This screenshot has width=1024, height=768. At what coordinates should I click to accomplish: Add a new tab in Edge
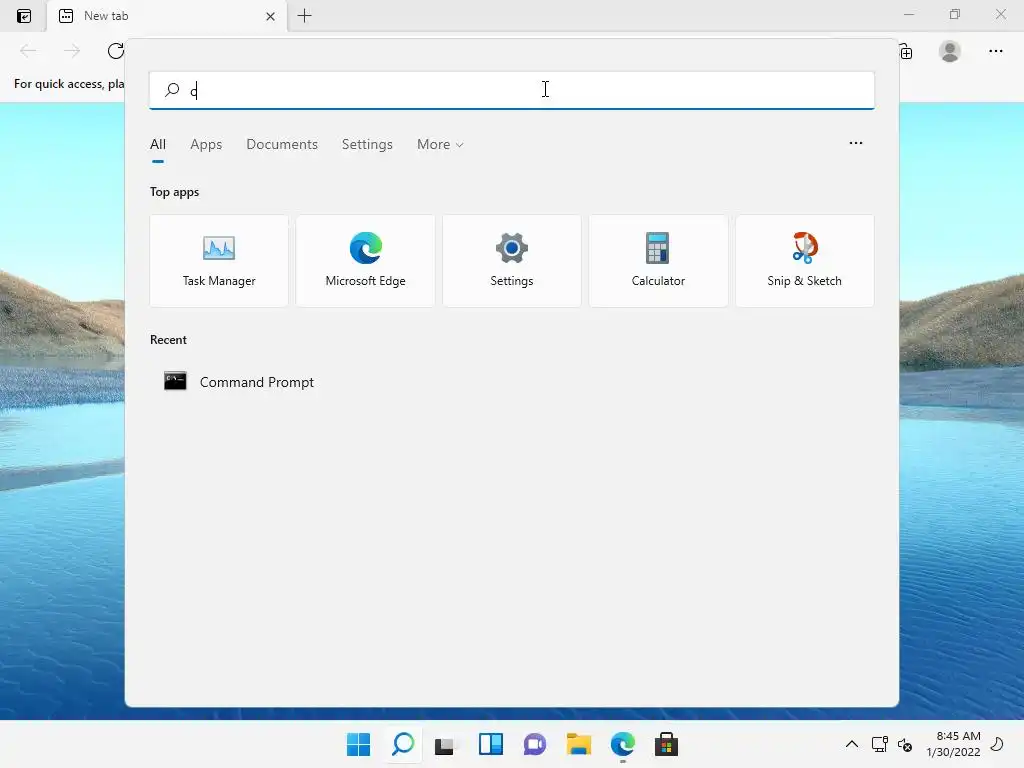pos(304,16)
